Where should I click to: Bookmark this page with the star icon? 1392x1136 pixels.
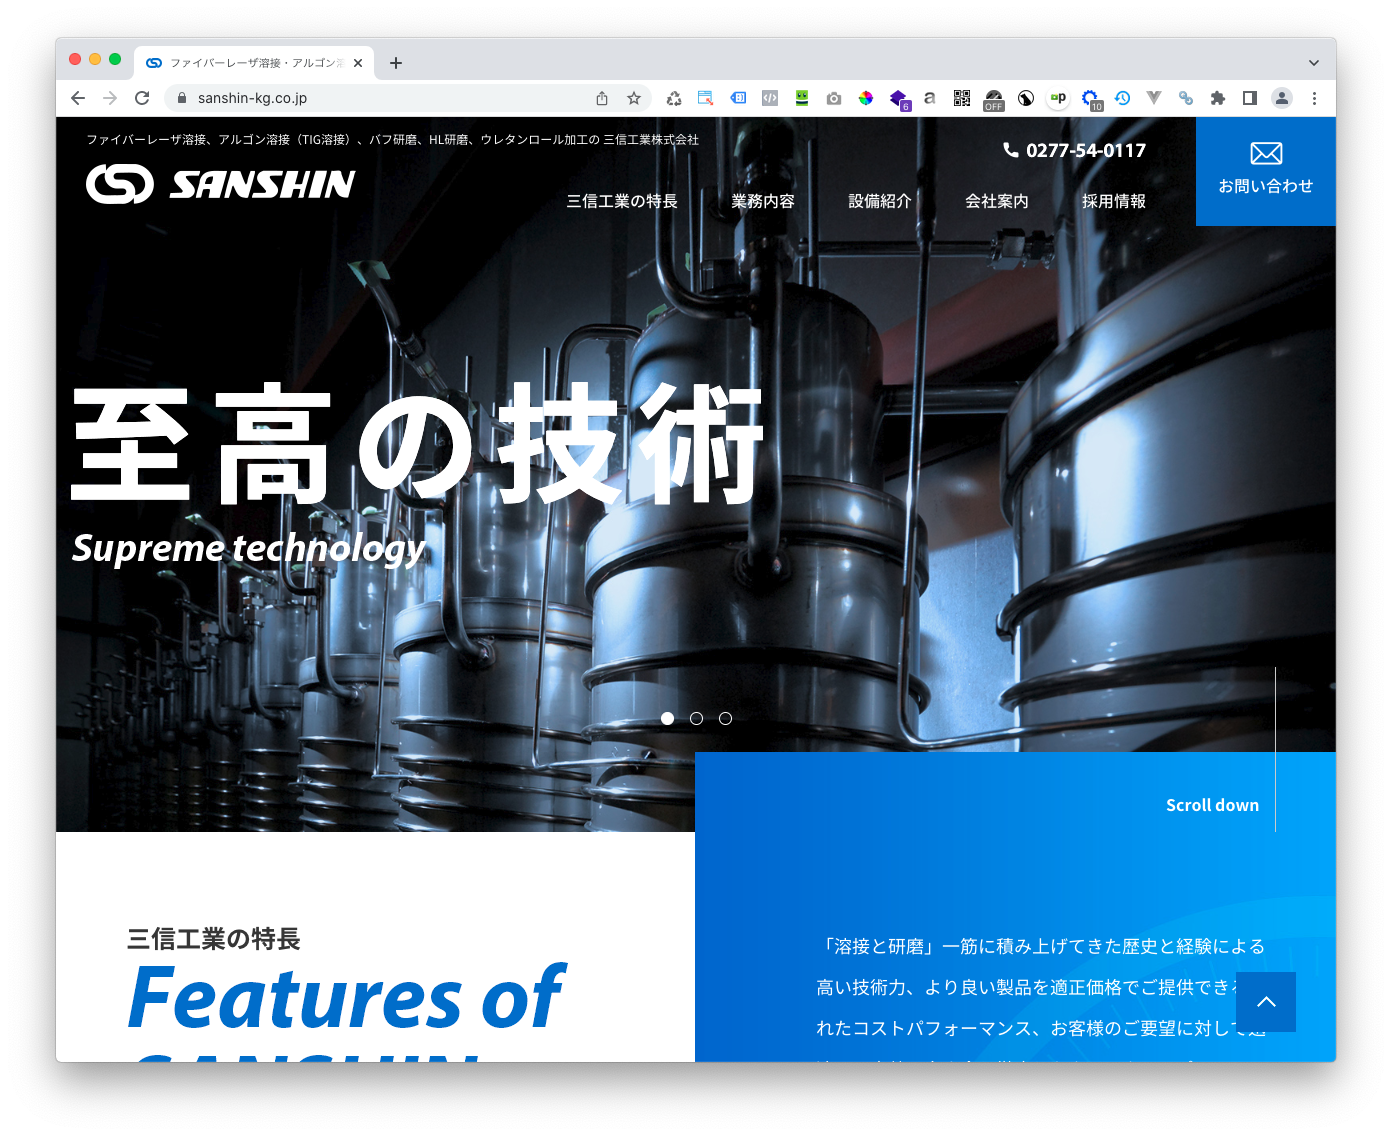[633, 98]
